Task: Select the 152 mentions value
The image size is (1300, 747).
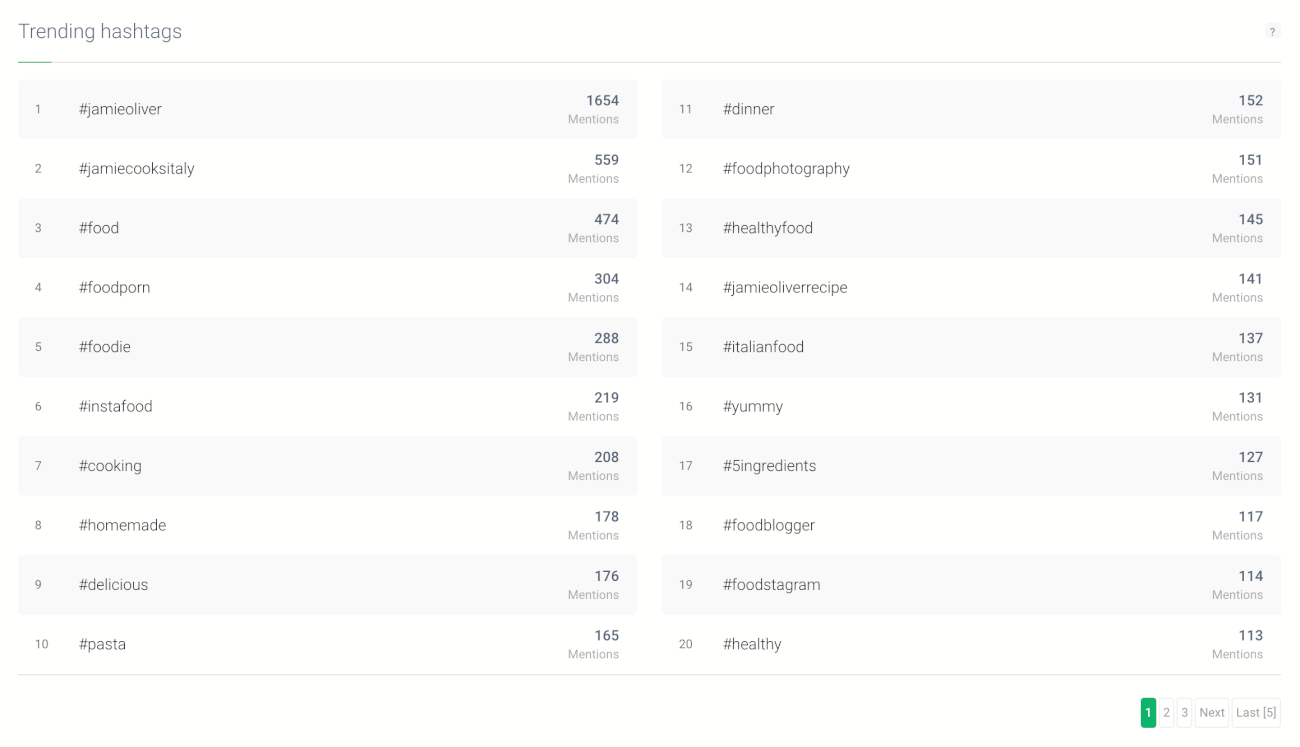Action: point(1250,101)
